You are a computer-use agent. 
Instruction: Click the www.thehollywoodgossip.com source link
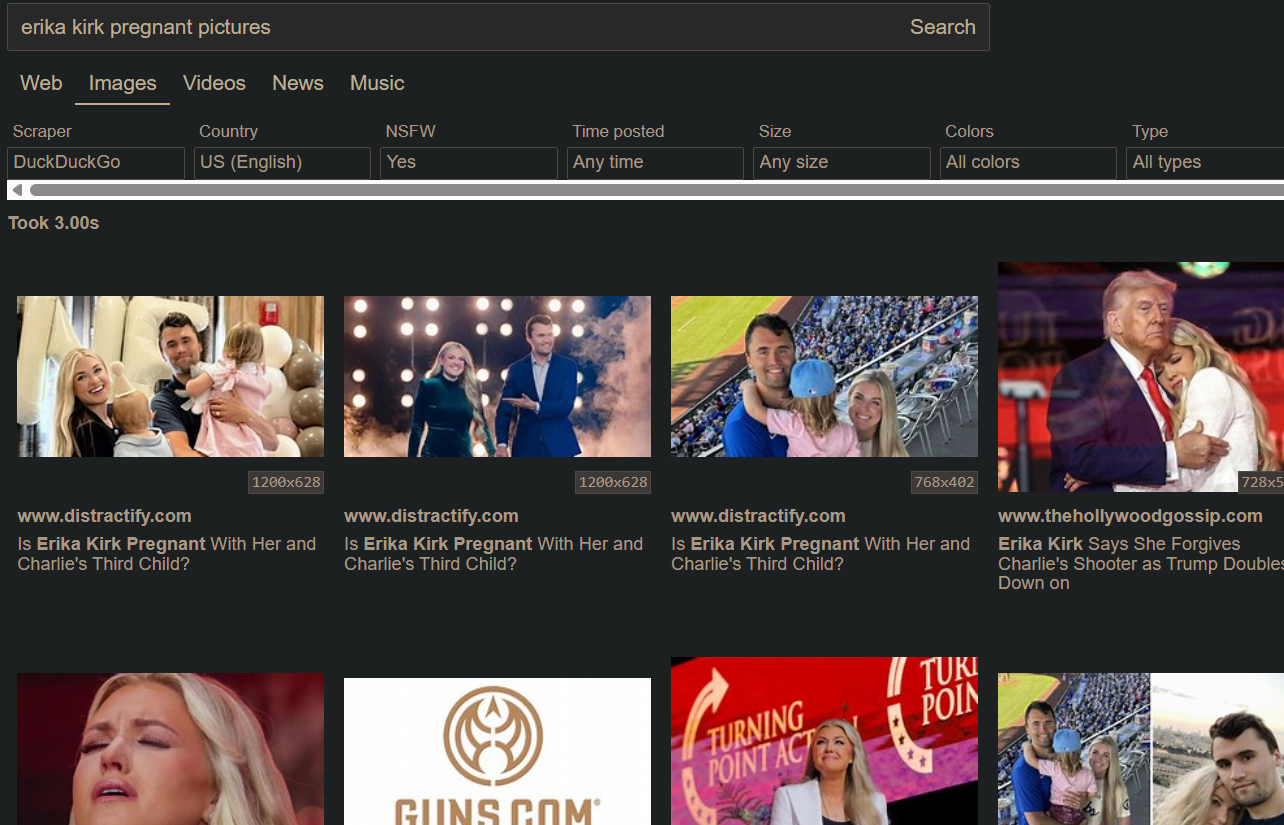1130,516
